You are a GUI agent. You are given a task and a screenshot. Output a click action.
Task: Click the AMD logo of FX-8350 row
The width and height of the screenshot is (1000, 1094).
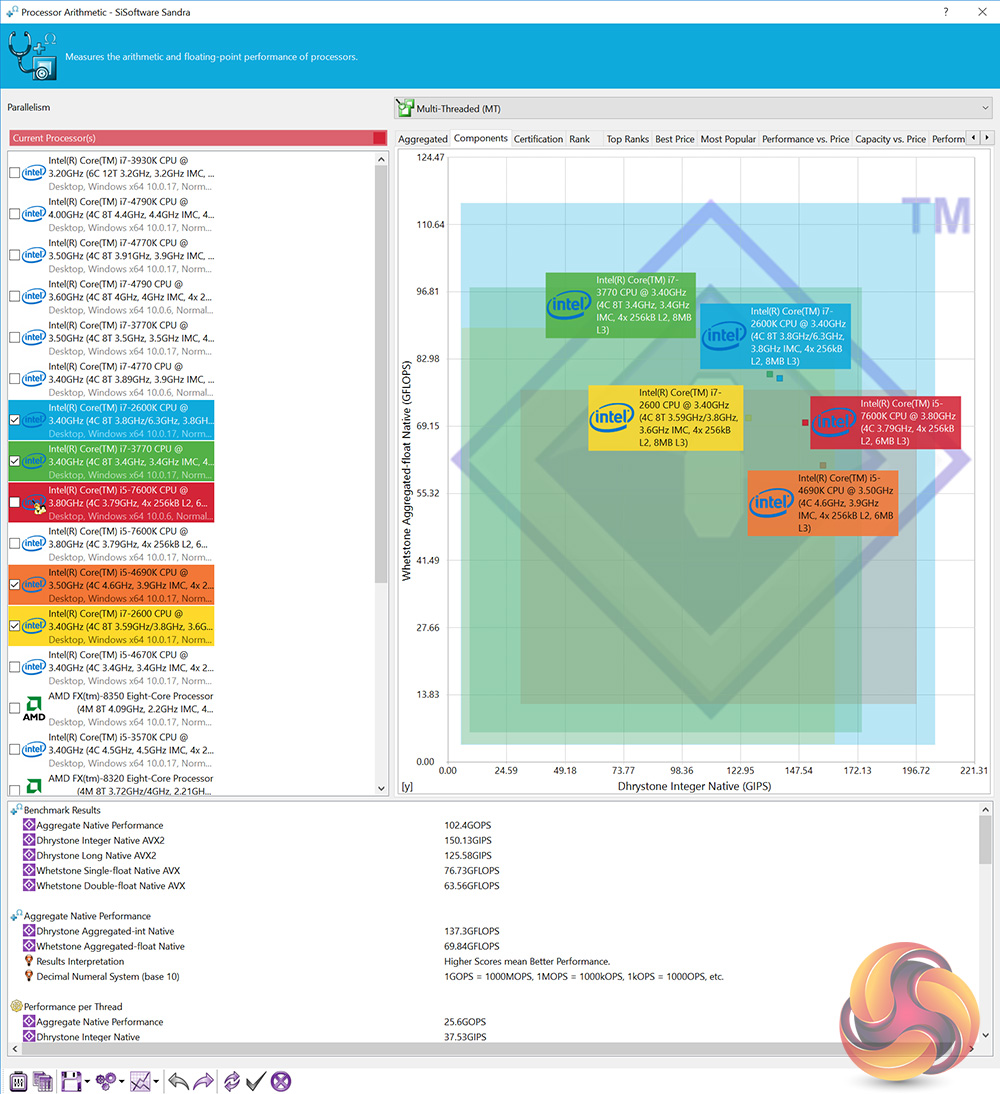point(33,708)
